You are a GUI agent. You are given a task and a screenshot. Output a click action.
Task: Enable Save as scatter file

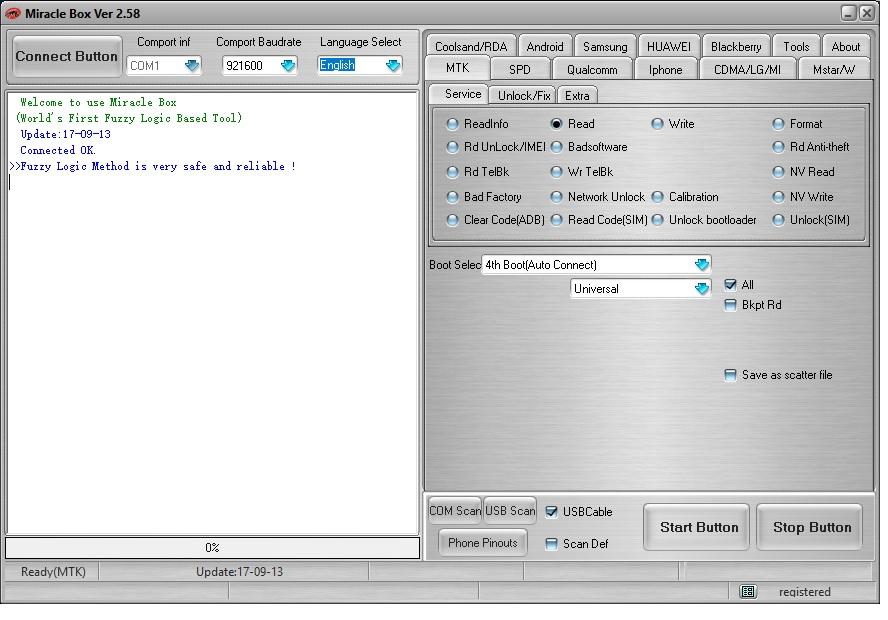(x=731, y=375)
